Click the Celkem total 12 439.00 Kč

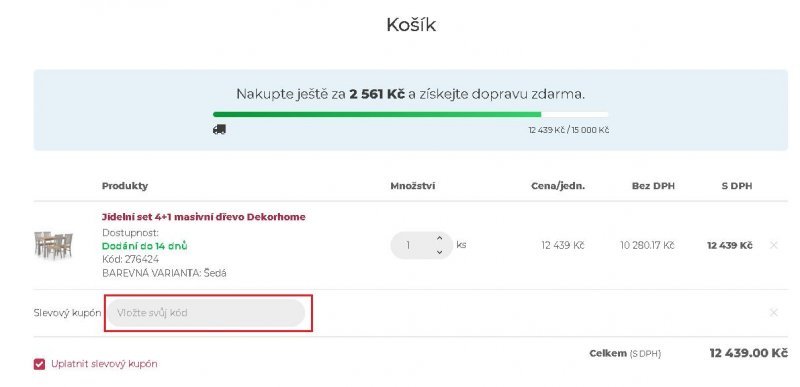tap(748, 353)
